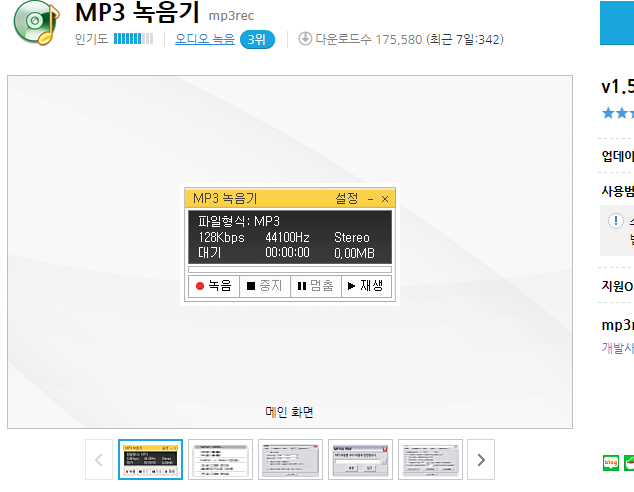Click the 녹음 record button in preview

(x=214, y=286)
